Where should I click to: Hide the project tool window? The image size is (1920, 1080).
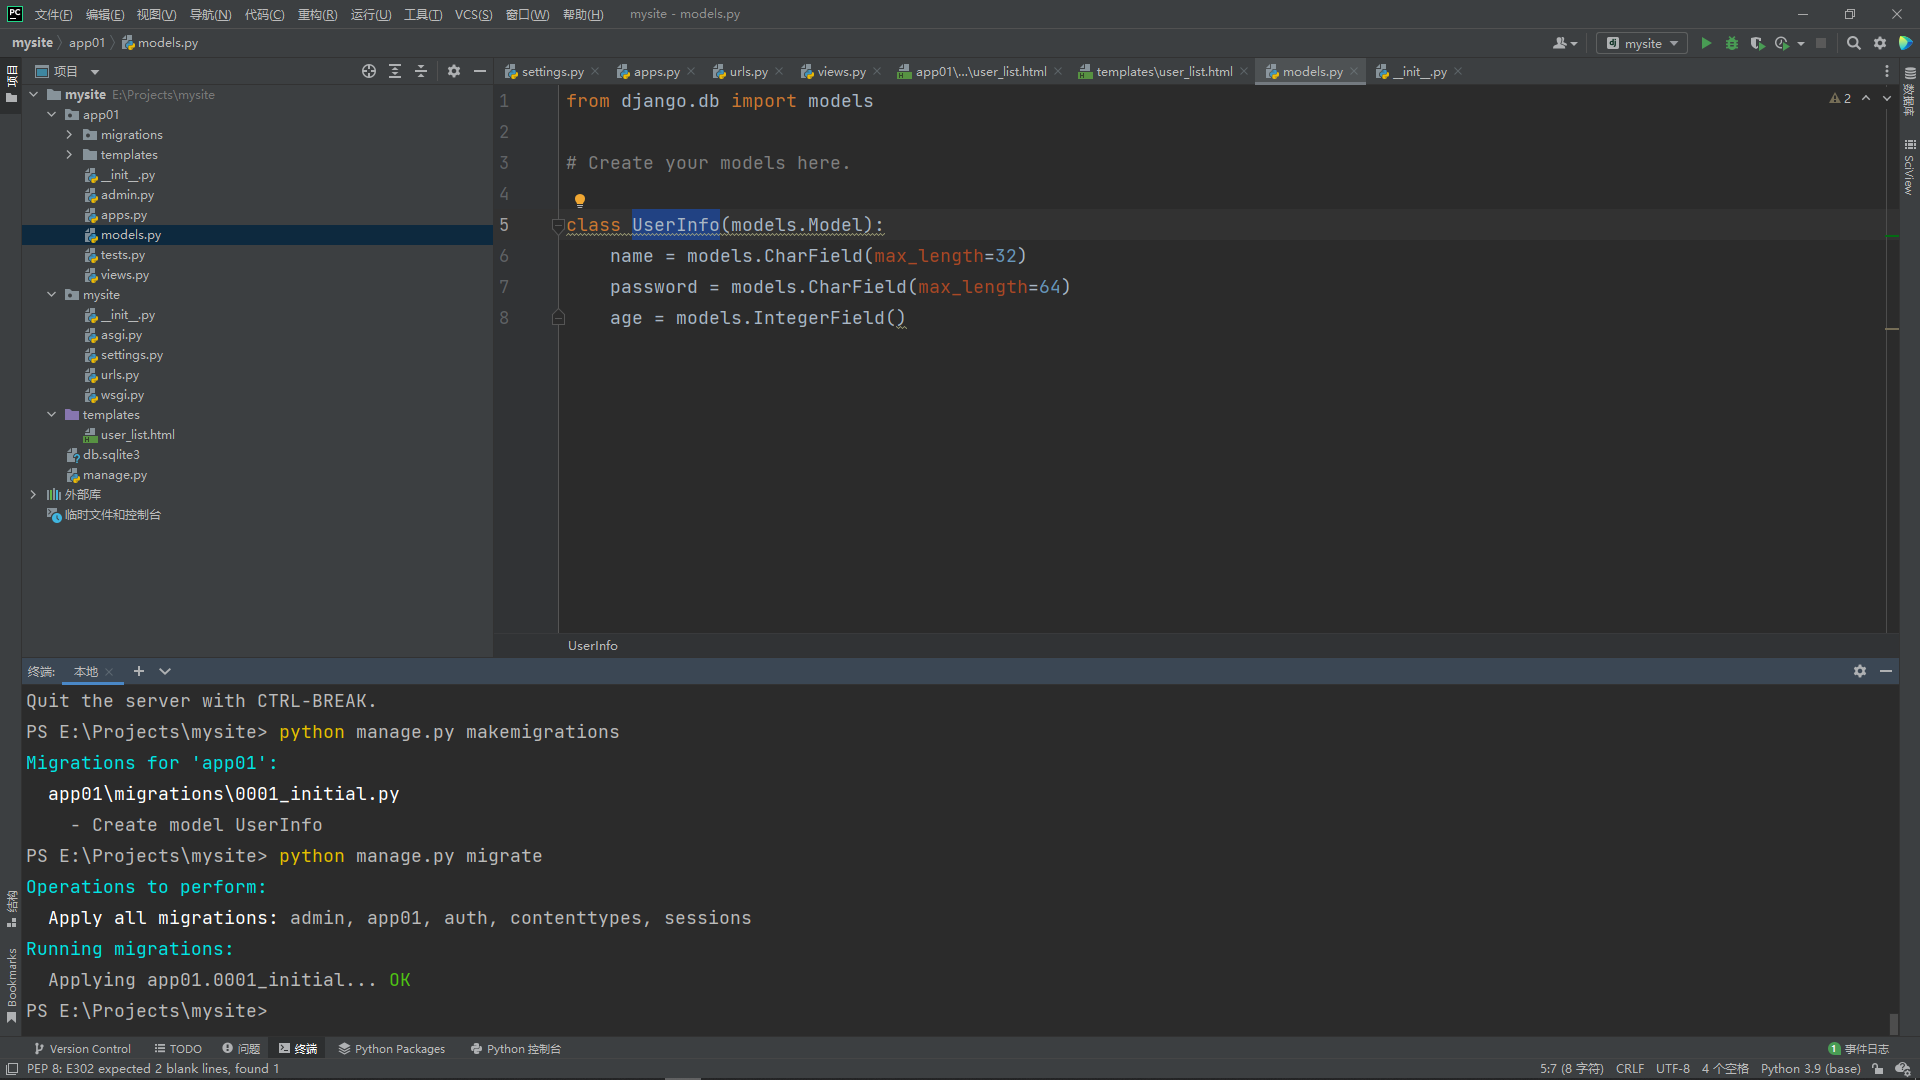click(480, 71)
